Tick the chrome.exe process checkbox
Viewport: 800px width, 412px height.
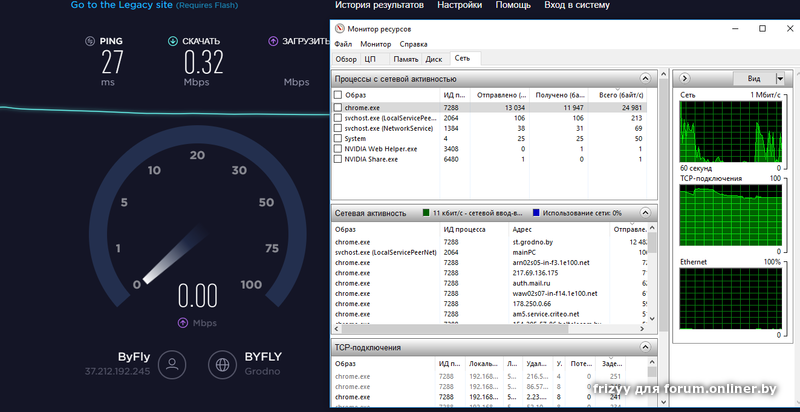[x=338, y=107]
